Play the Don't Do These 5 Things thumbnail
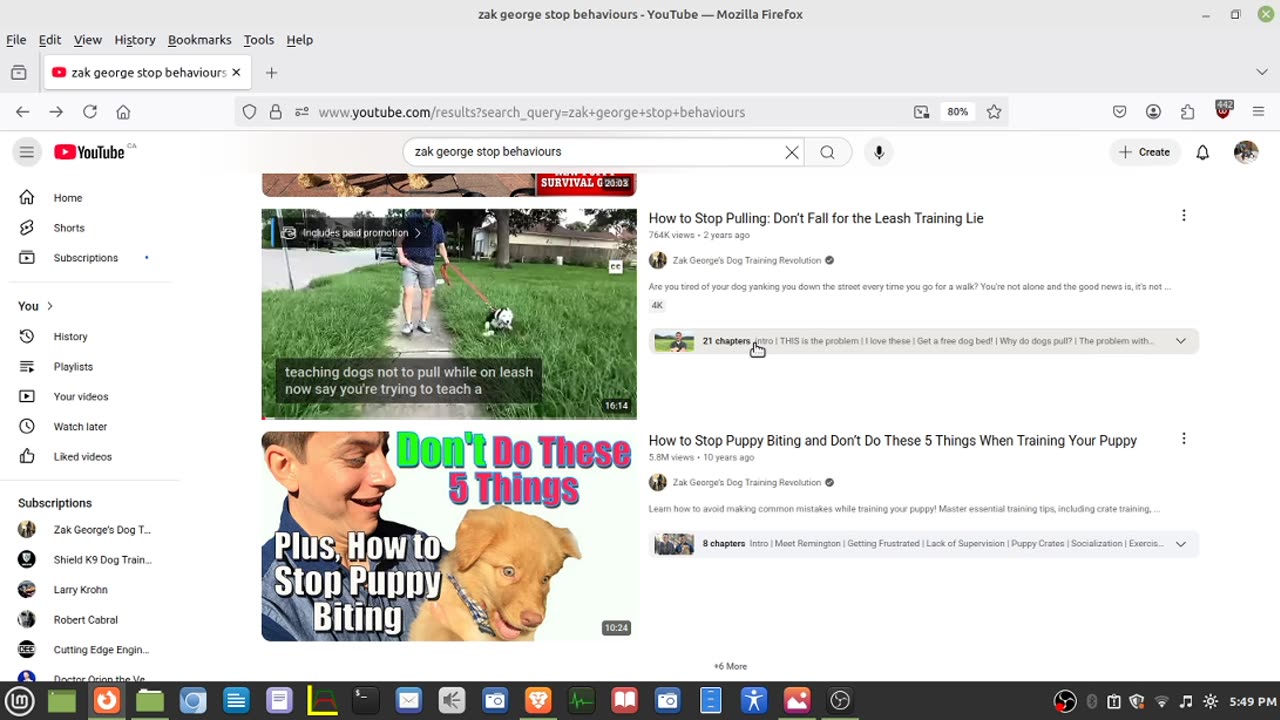Image resolution: width=1280 pixels, height=720 pixels. 449,536
